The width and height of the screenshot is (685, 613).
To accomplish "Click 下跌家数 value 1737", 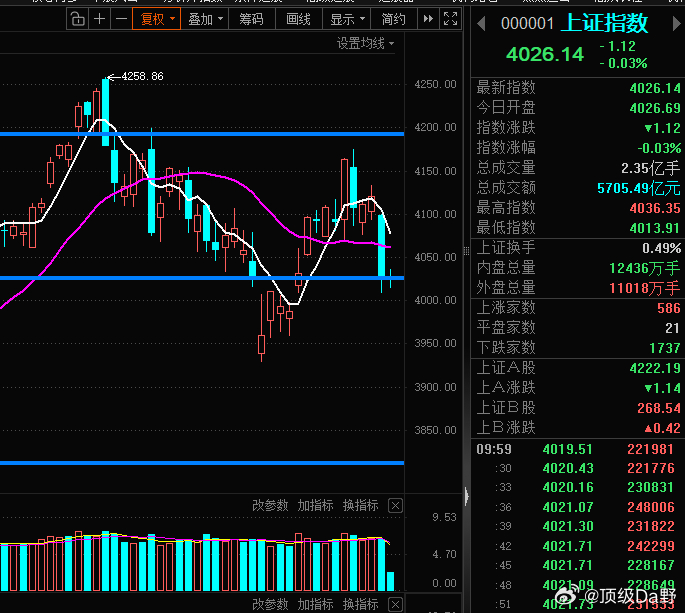I will (x=665, y=348).
